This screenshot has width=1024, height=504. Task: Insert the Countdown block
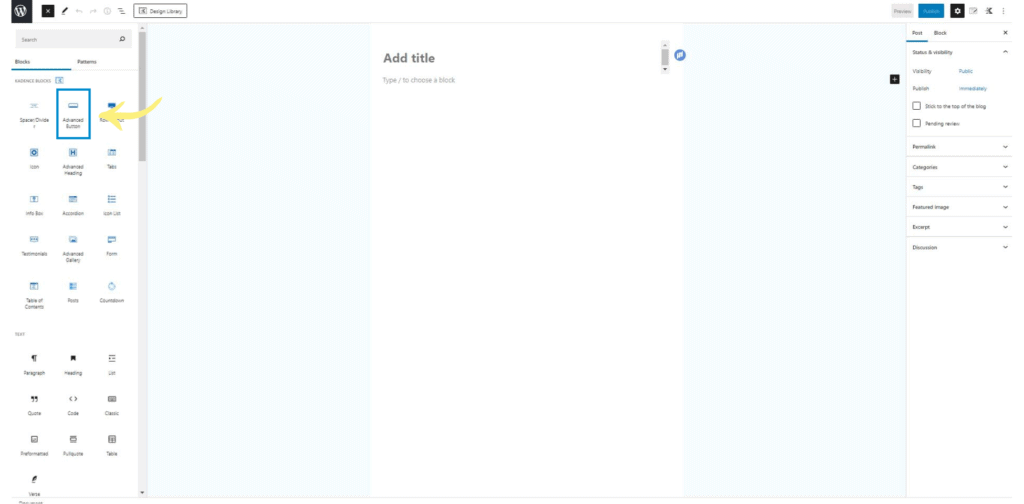(x=112, y=292)
